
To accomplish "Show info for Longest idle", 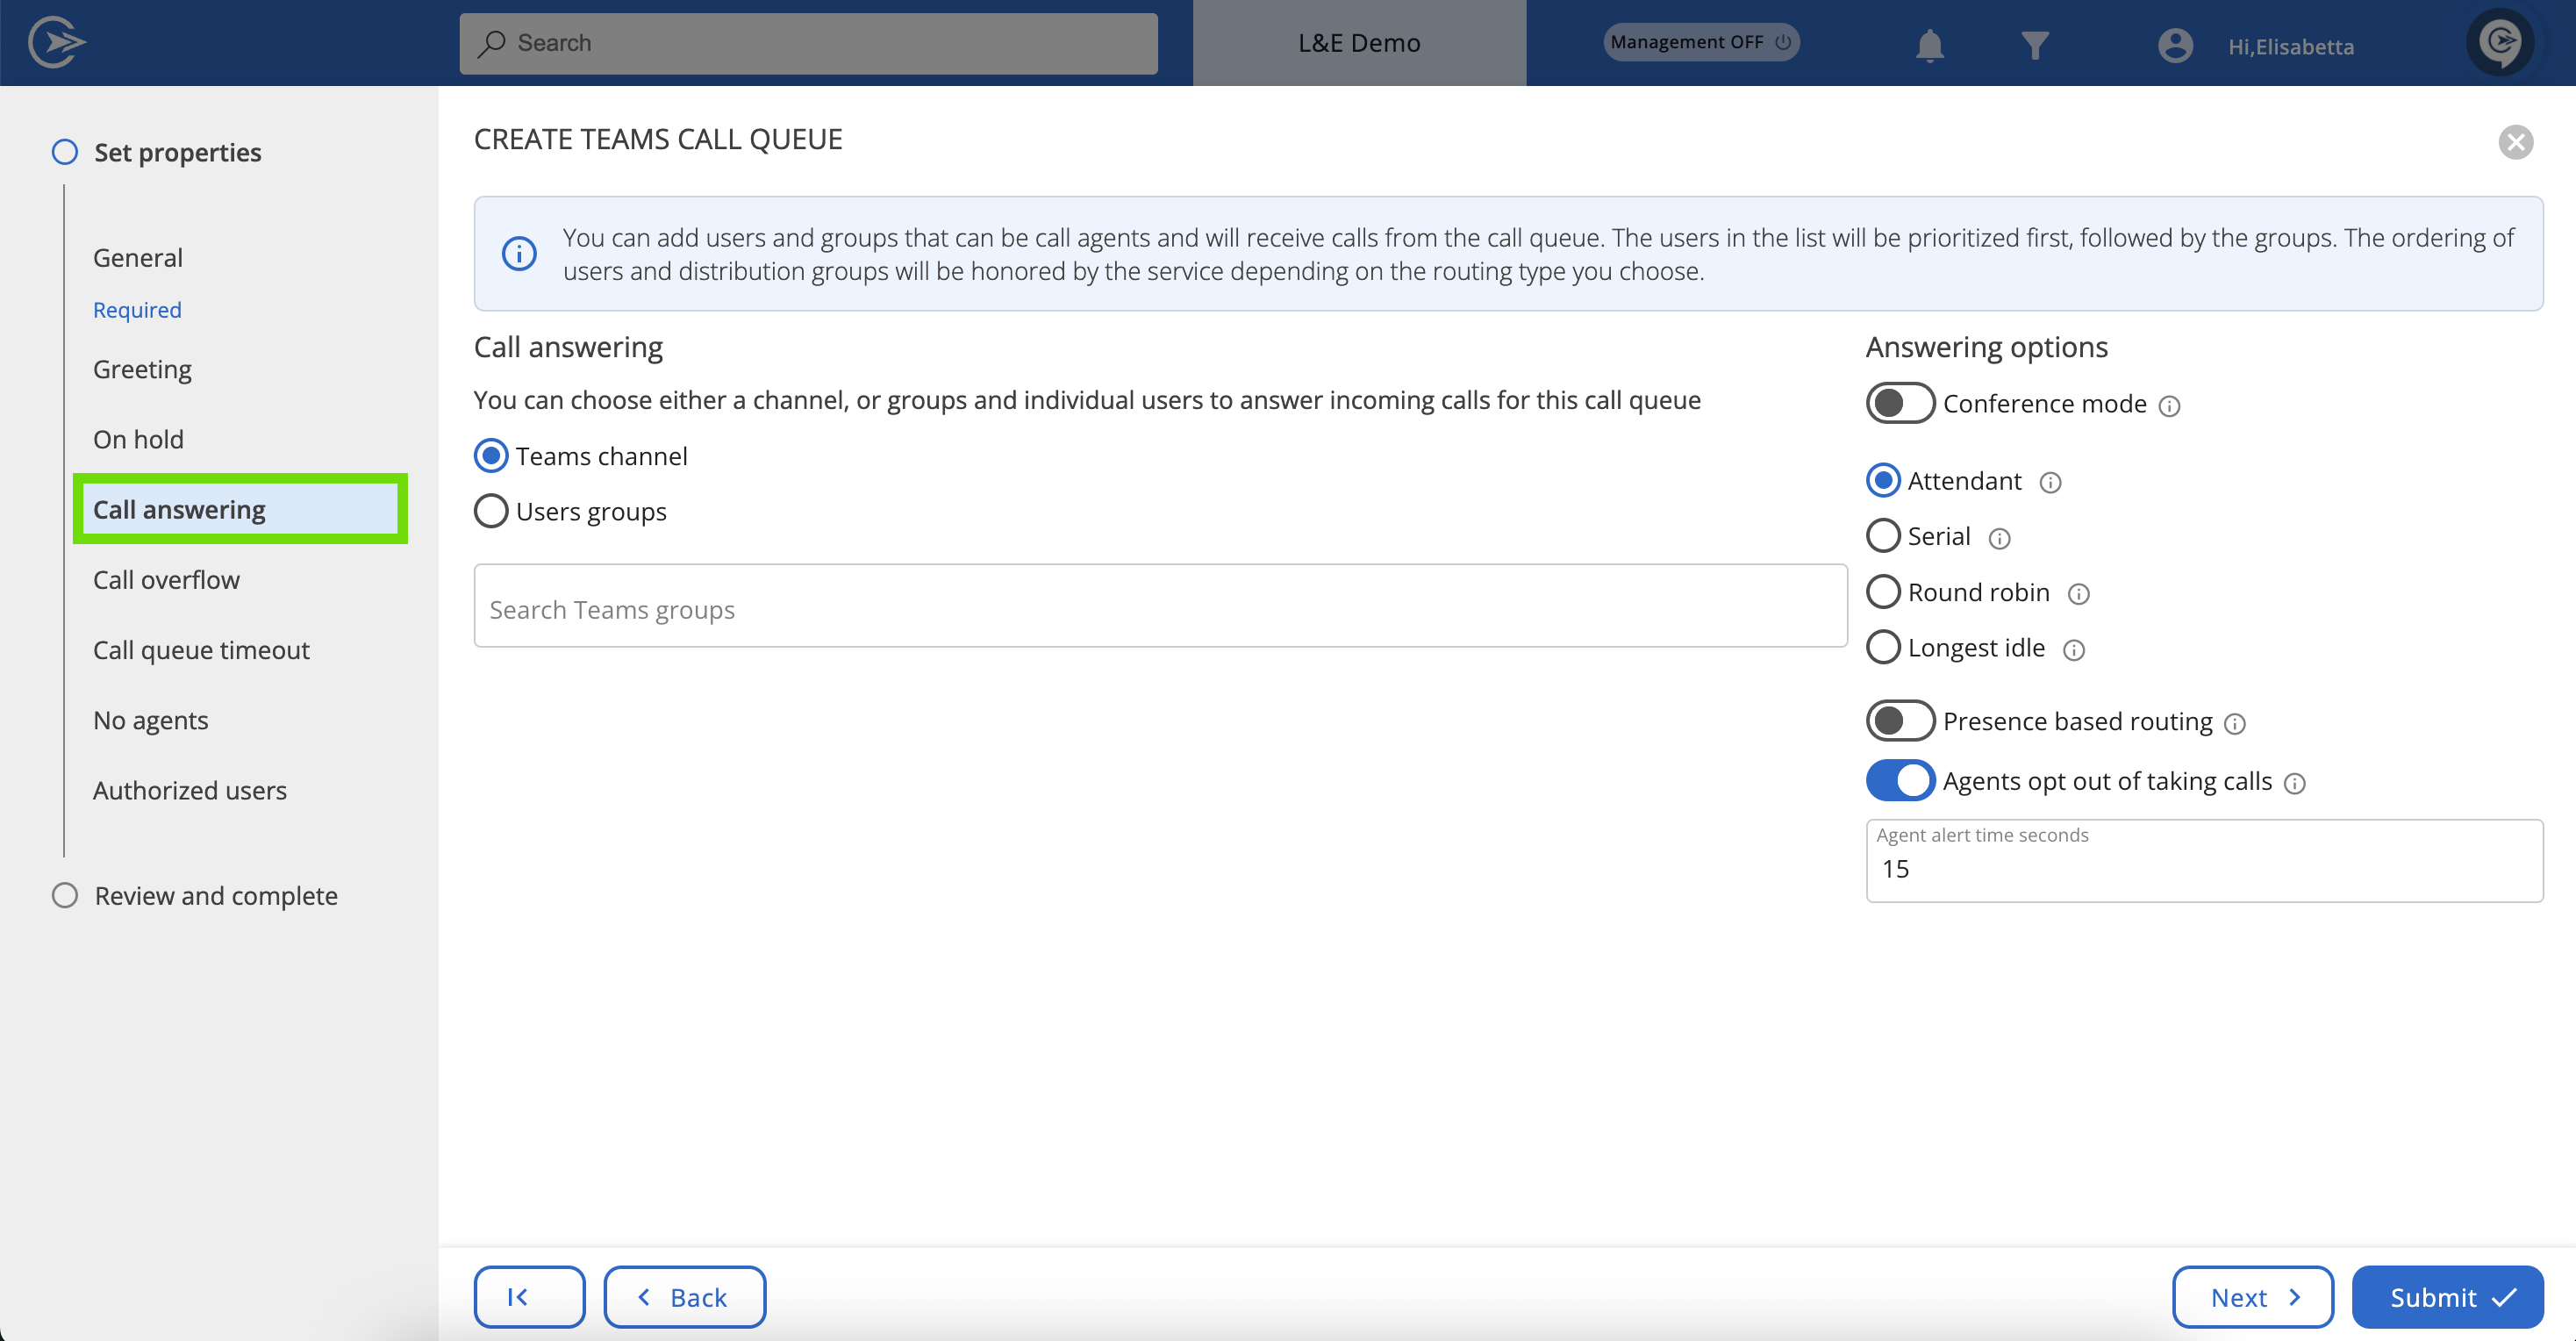I will [x=2074, y=651].
